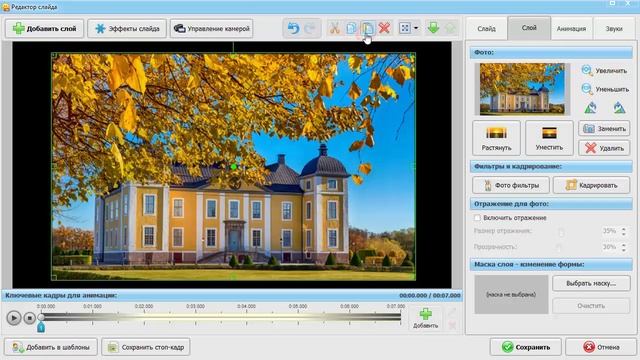The width and height of the screenshot is (640, 360).
Task: Click the layer alignment grid icon
Action: click(404, 28)
